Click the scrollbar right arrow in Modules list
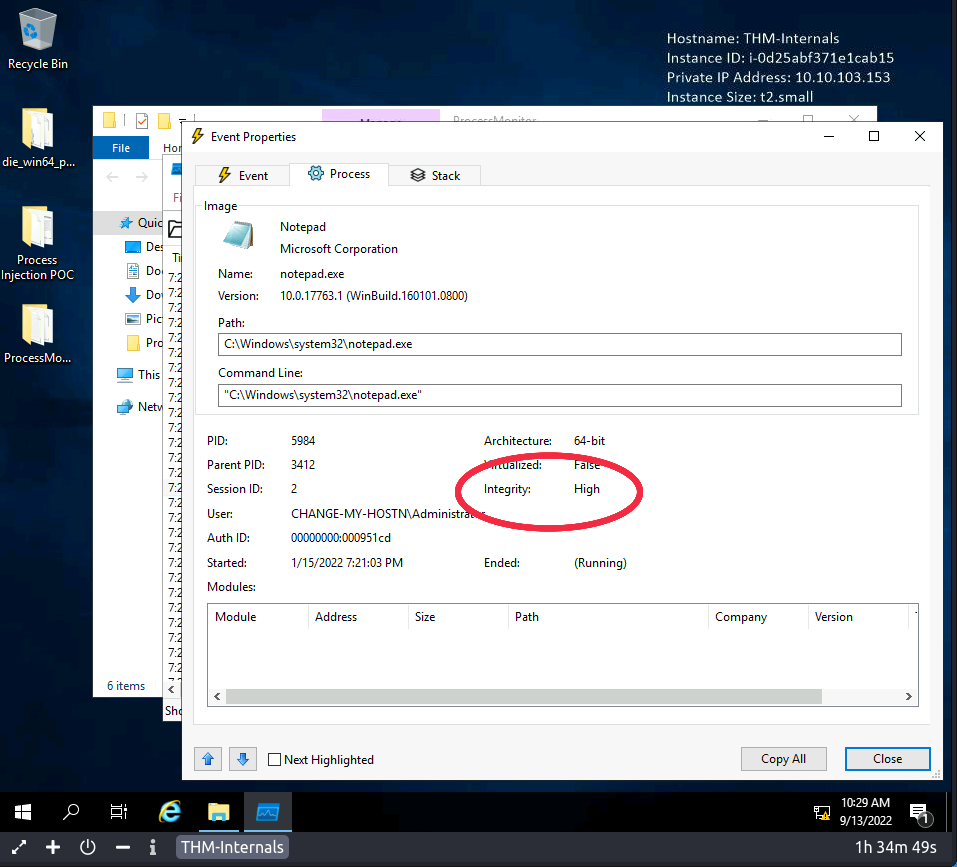Image resolution: width=957 pixels, height=867 pixels. (x=909, y=697)
